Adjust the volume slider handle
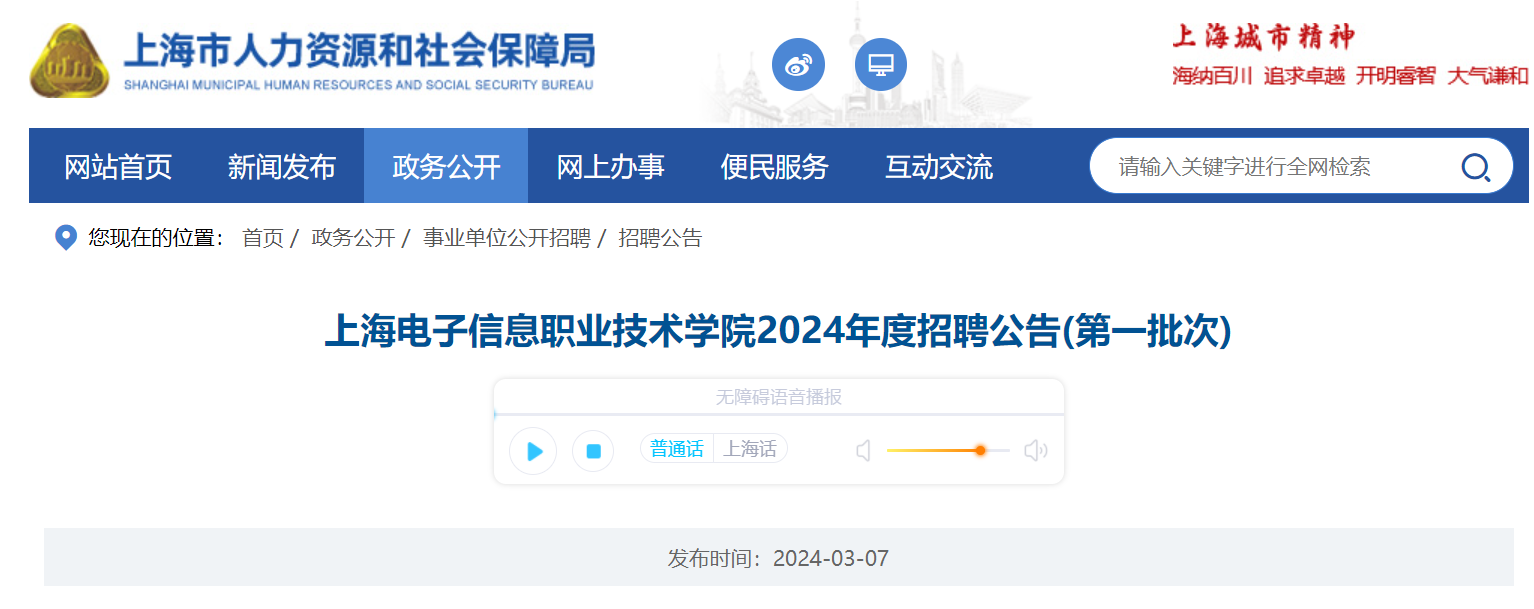1534x609 pixels. click(980, 451)
